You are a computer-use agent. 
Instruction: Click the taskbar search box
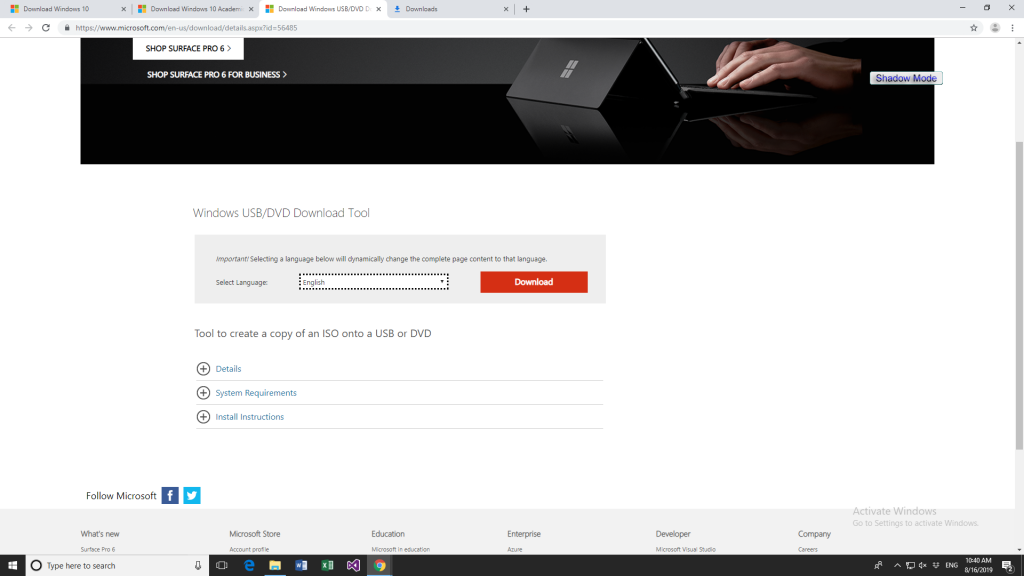click(x=118, y=566)
